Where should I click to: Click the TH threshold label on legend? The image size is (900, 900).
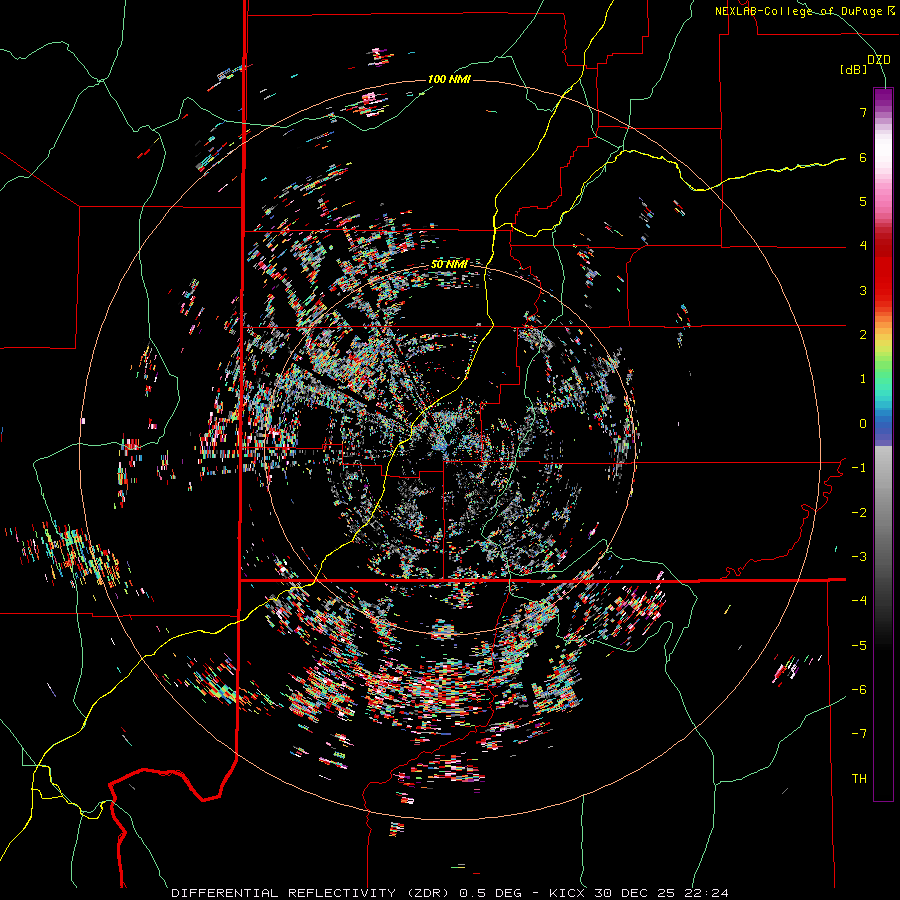(859, 779)
